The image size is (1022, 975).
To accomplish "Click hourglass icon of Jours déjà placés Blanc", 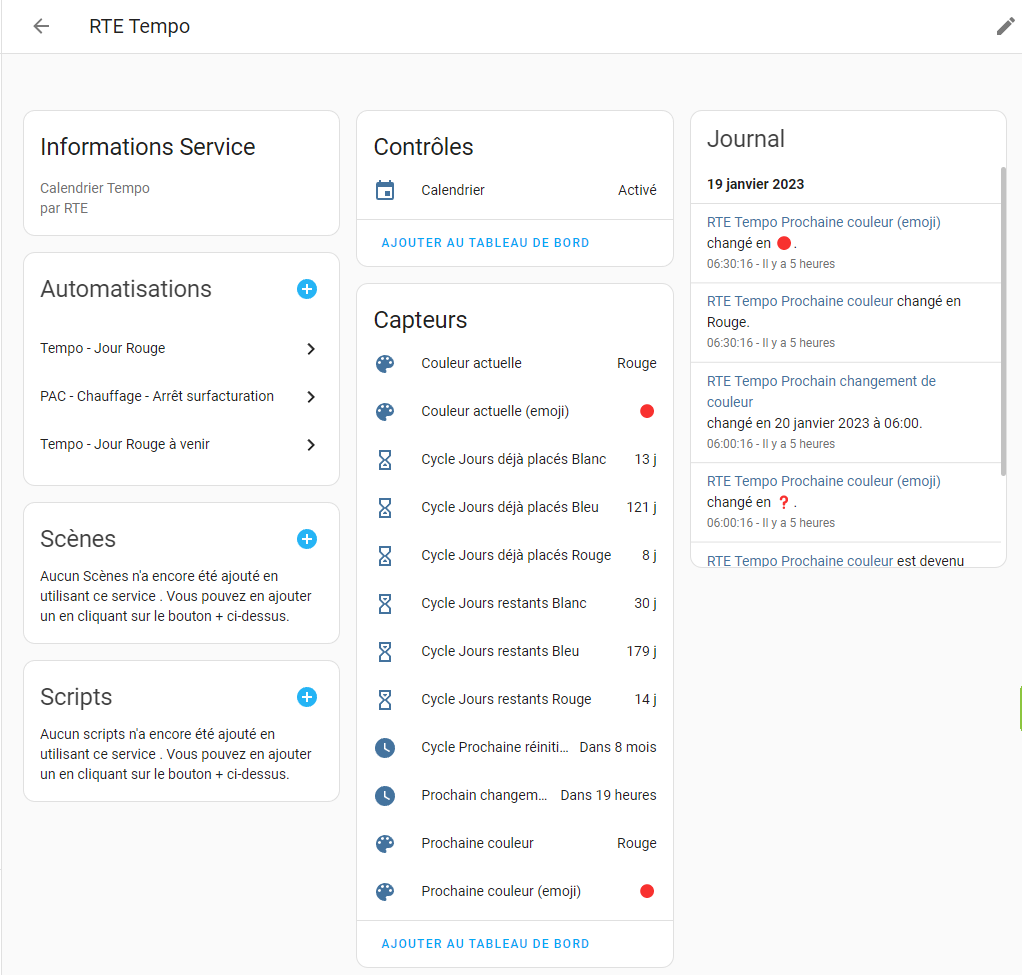I will 385,459.
